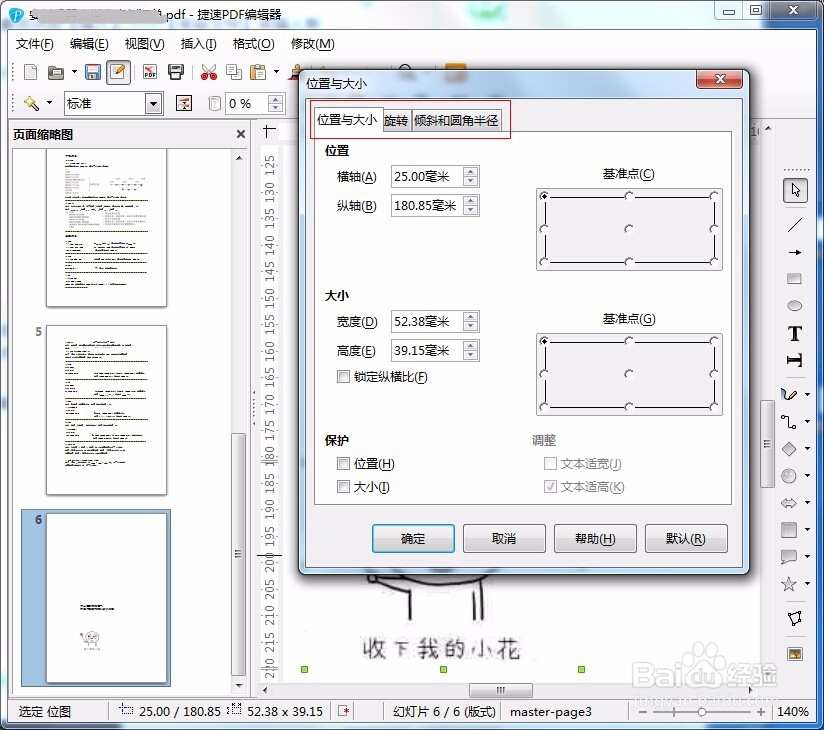Viewport: 824px width, 730px height.
Task: Enable the 锁定纵横比 checkbox
Action: pos(344,375)
